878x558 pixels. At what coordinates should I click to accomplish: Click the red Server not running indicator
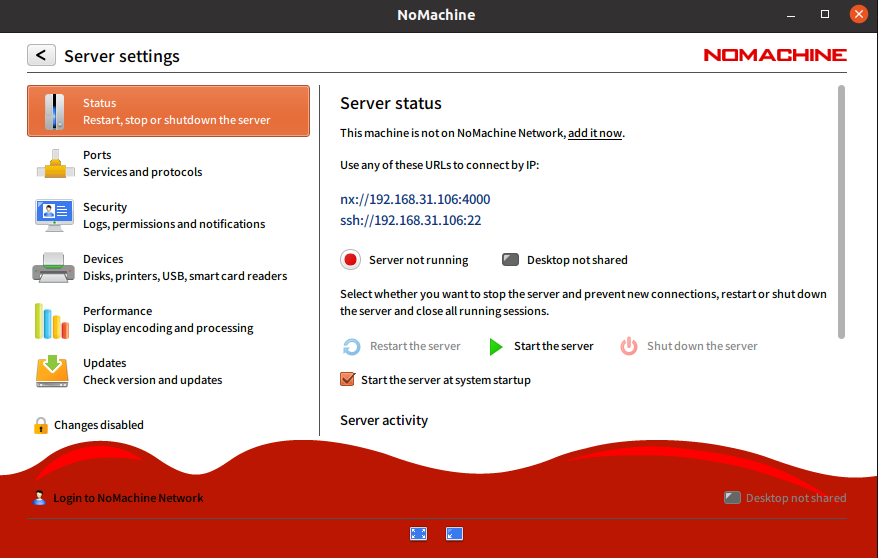(x=351, y=260)
